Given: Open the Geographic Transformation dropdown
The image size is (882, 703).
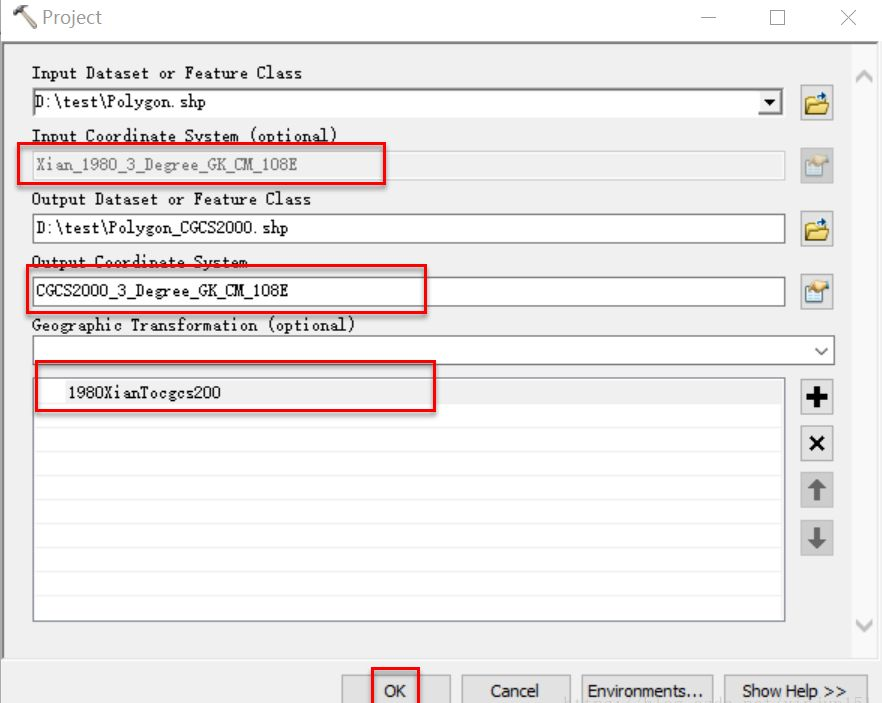Looking at the screenshot, I should click(821, 351).
